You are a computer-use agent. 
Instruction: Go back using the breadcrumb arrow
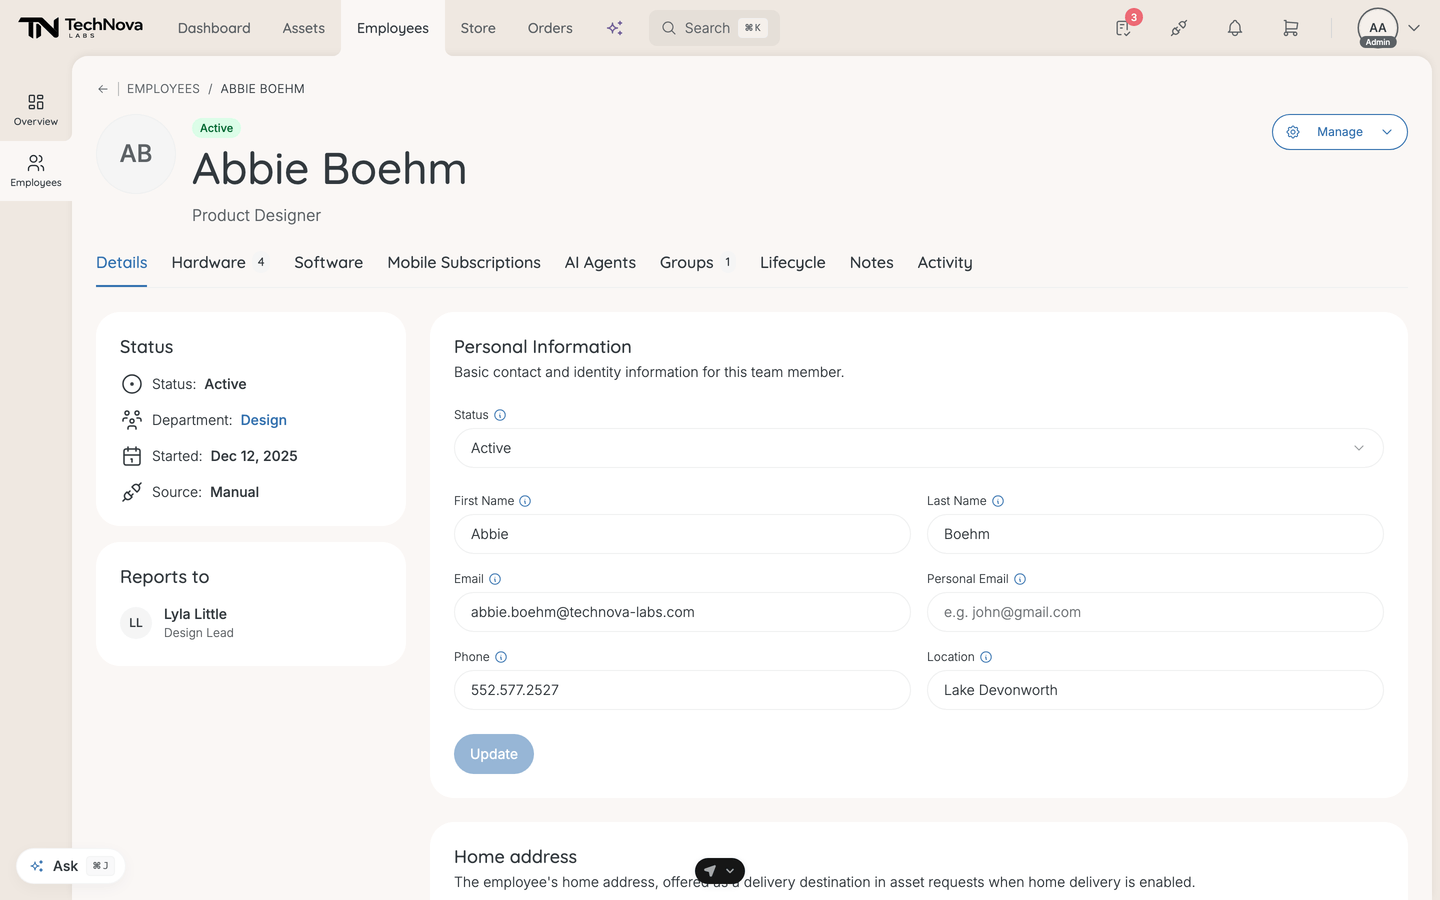tap(103, 89)
